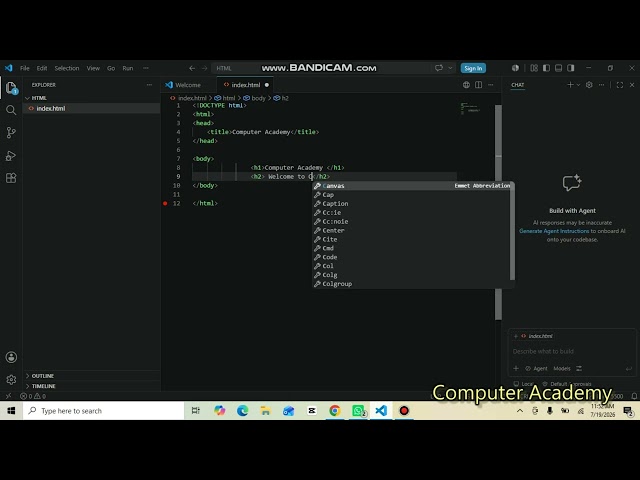Start a new chat with plus icon
Screen dimensions: 640x480
[x=570, y=85]
